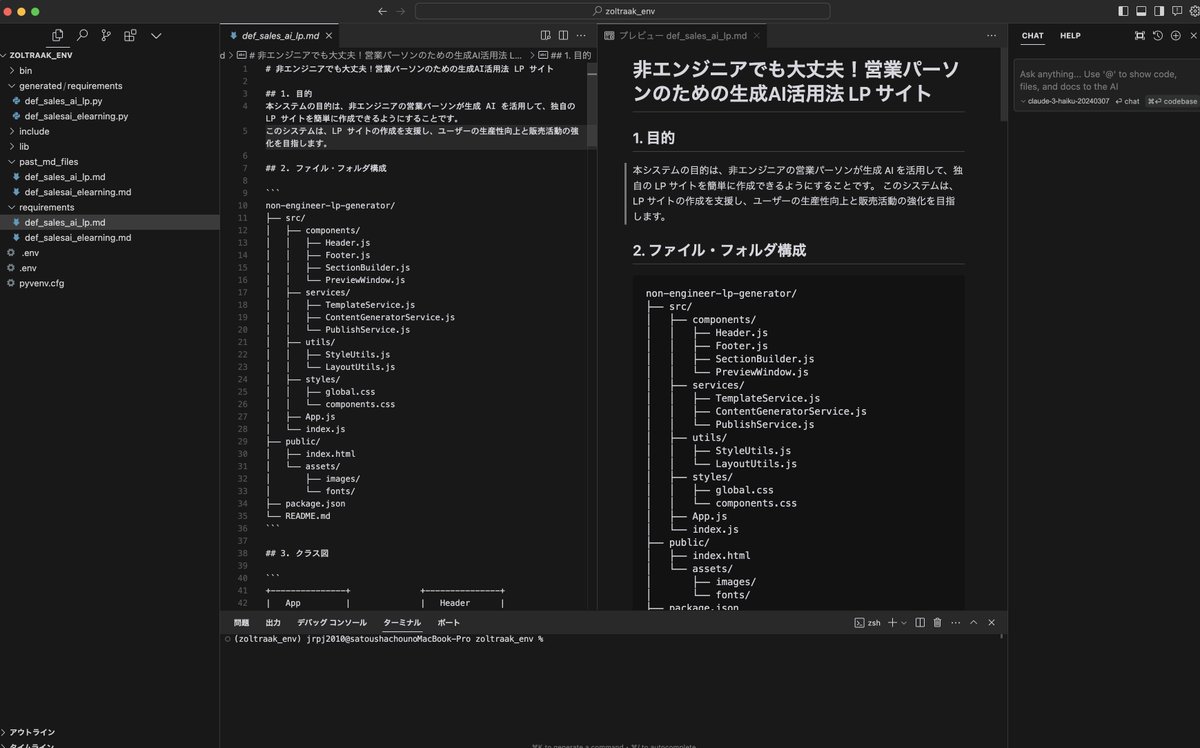This screenshot has width=1200, height=748.
Task: Switch to the ポート panel tab
Action: tap(449, 622)
